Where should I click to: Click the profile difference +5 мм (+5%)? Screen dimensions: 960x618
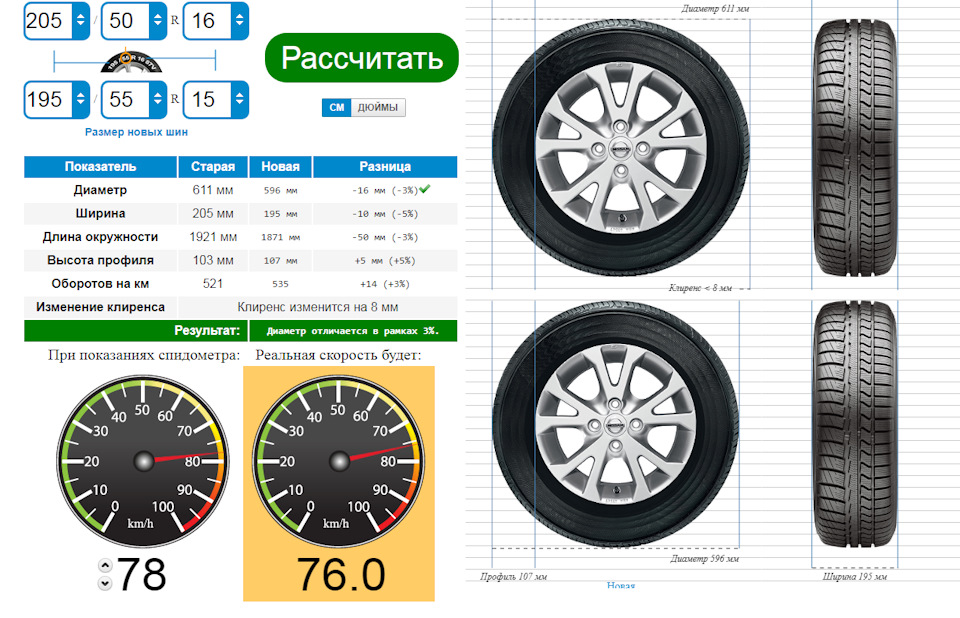385,260
